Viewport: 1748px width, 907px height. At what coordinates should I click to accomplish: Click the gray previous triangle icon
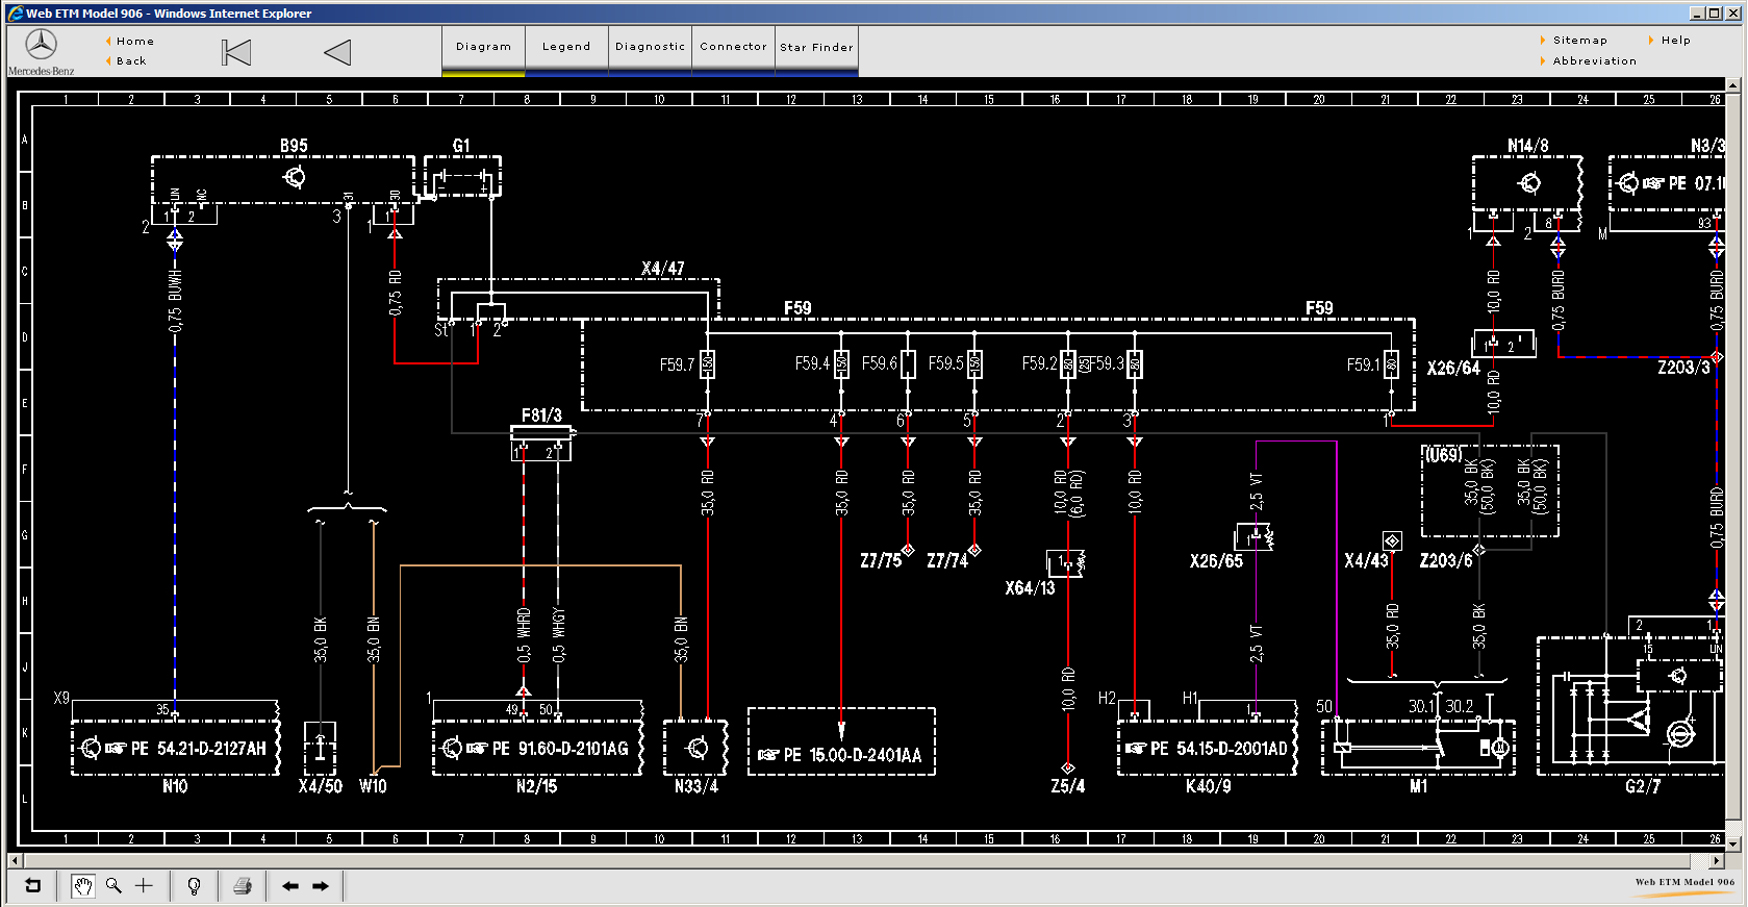(338, 53)
